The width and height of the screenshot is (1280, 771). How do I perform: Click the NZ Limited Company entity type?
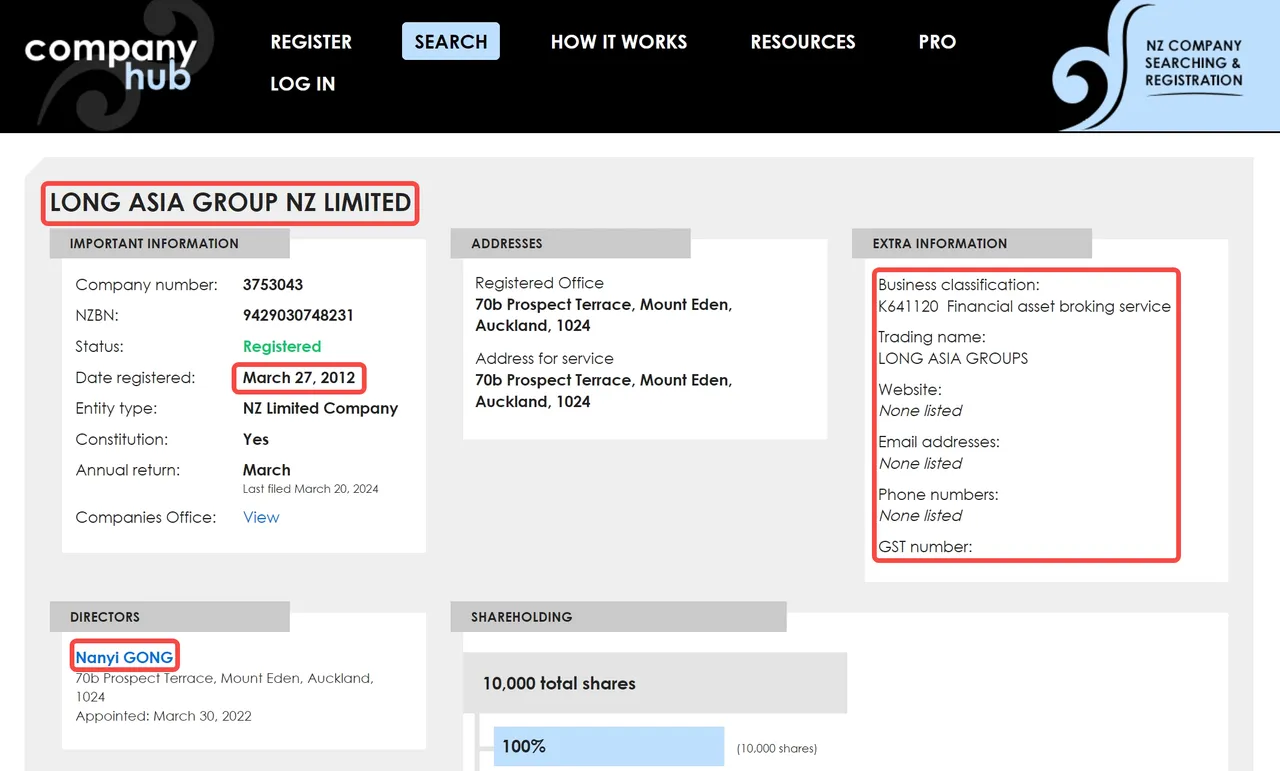320,408
